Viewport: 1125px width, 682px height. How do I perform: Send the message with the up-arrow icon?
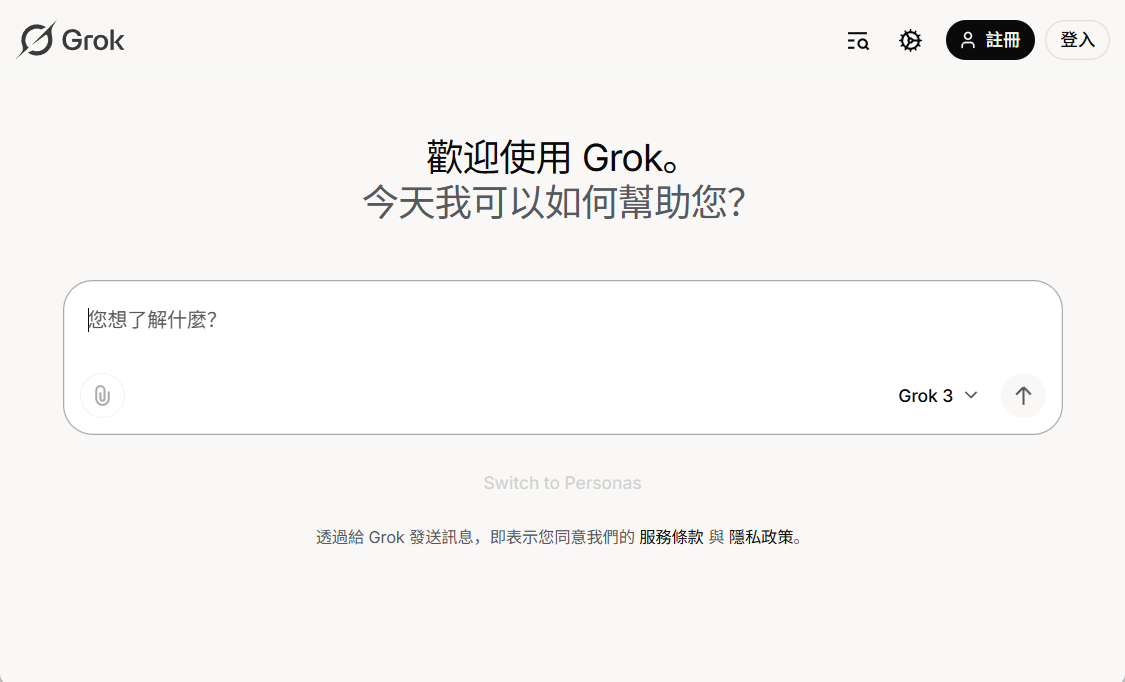(1023, 395)
